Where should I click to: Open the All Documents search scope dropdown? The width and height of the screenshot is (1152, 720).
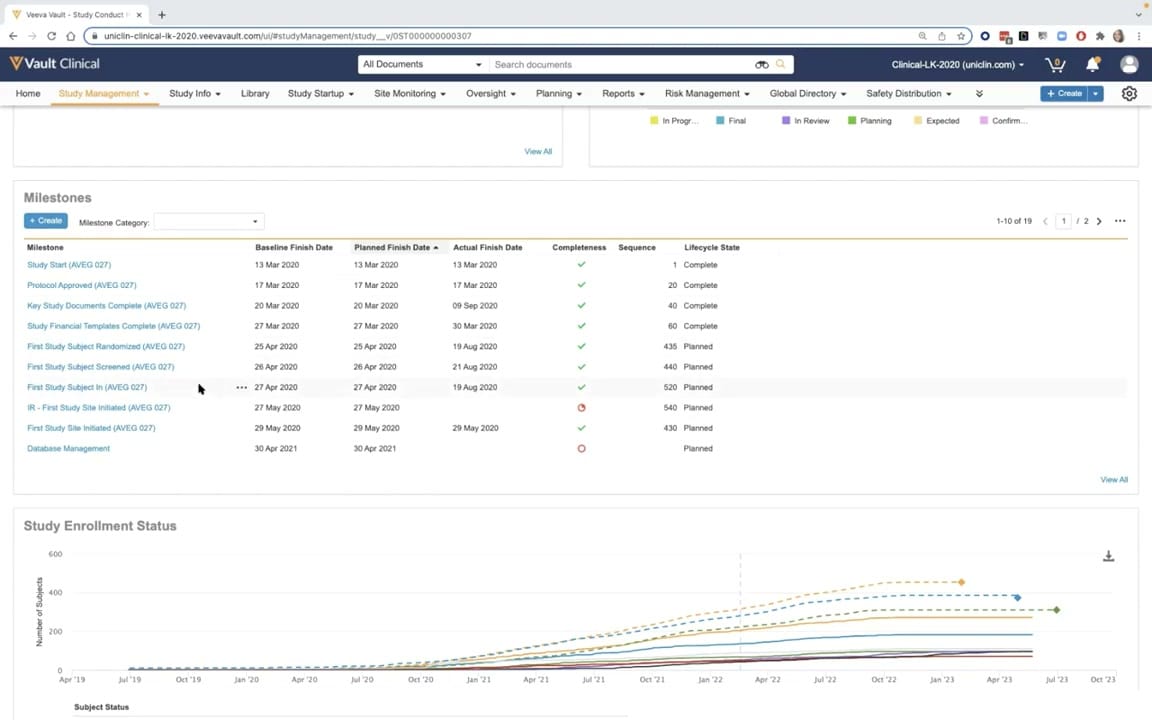[x=422, y=65]
